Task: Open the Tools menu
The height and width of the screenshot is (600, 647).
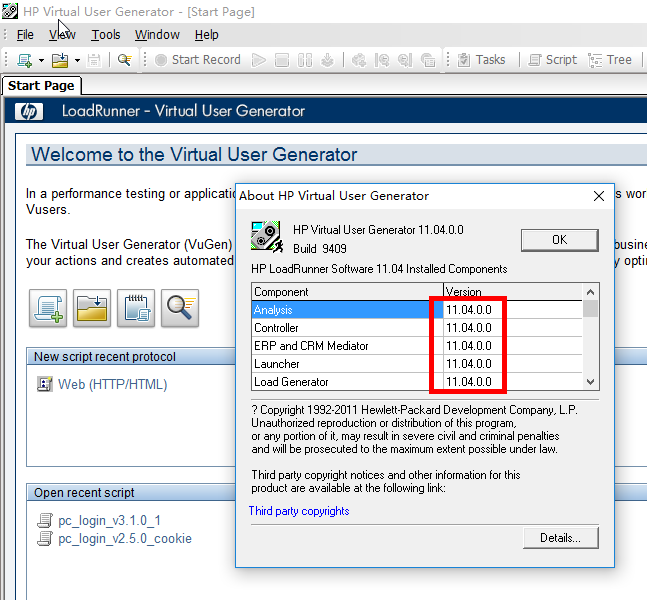Action: point(106,35)
